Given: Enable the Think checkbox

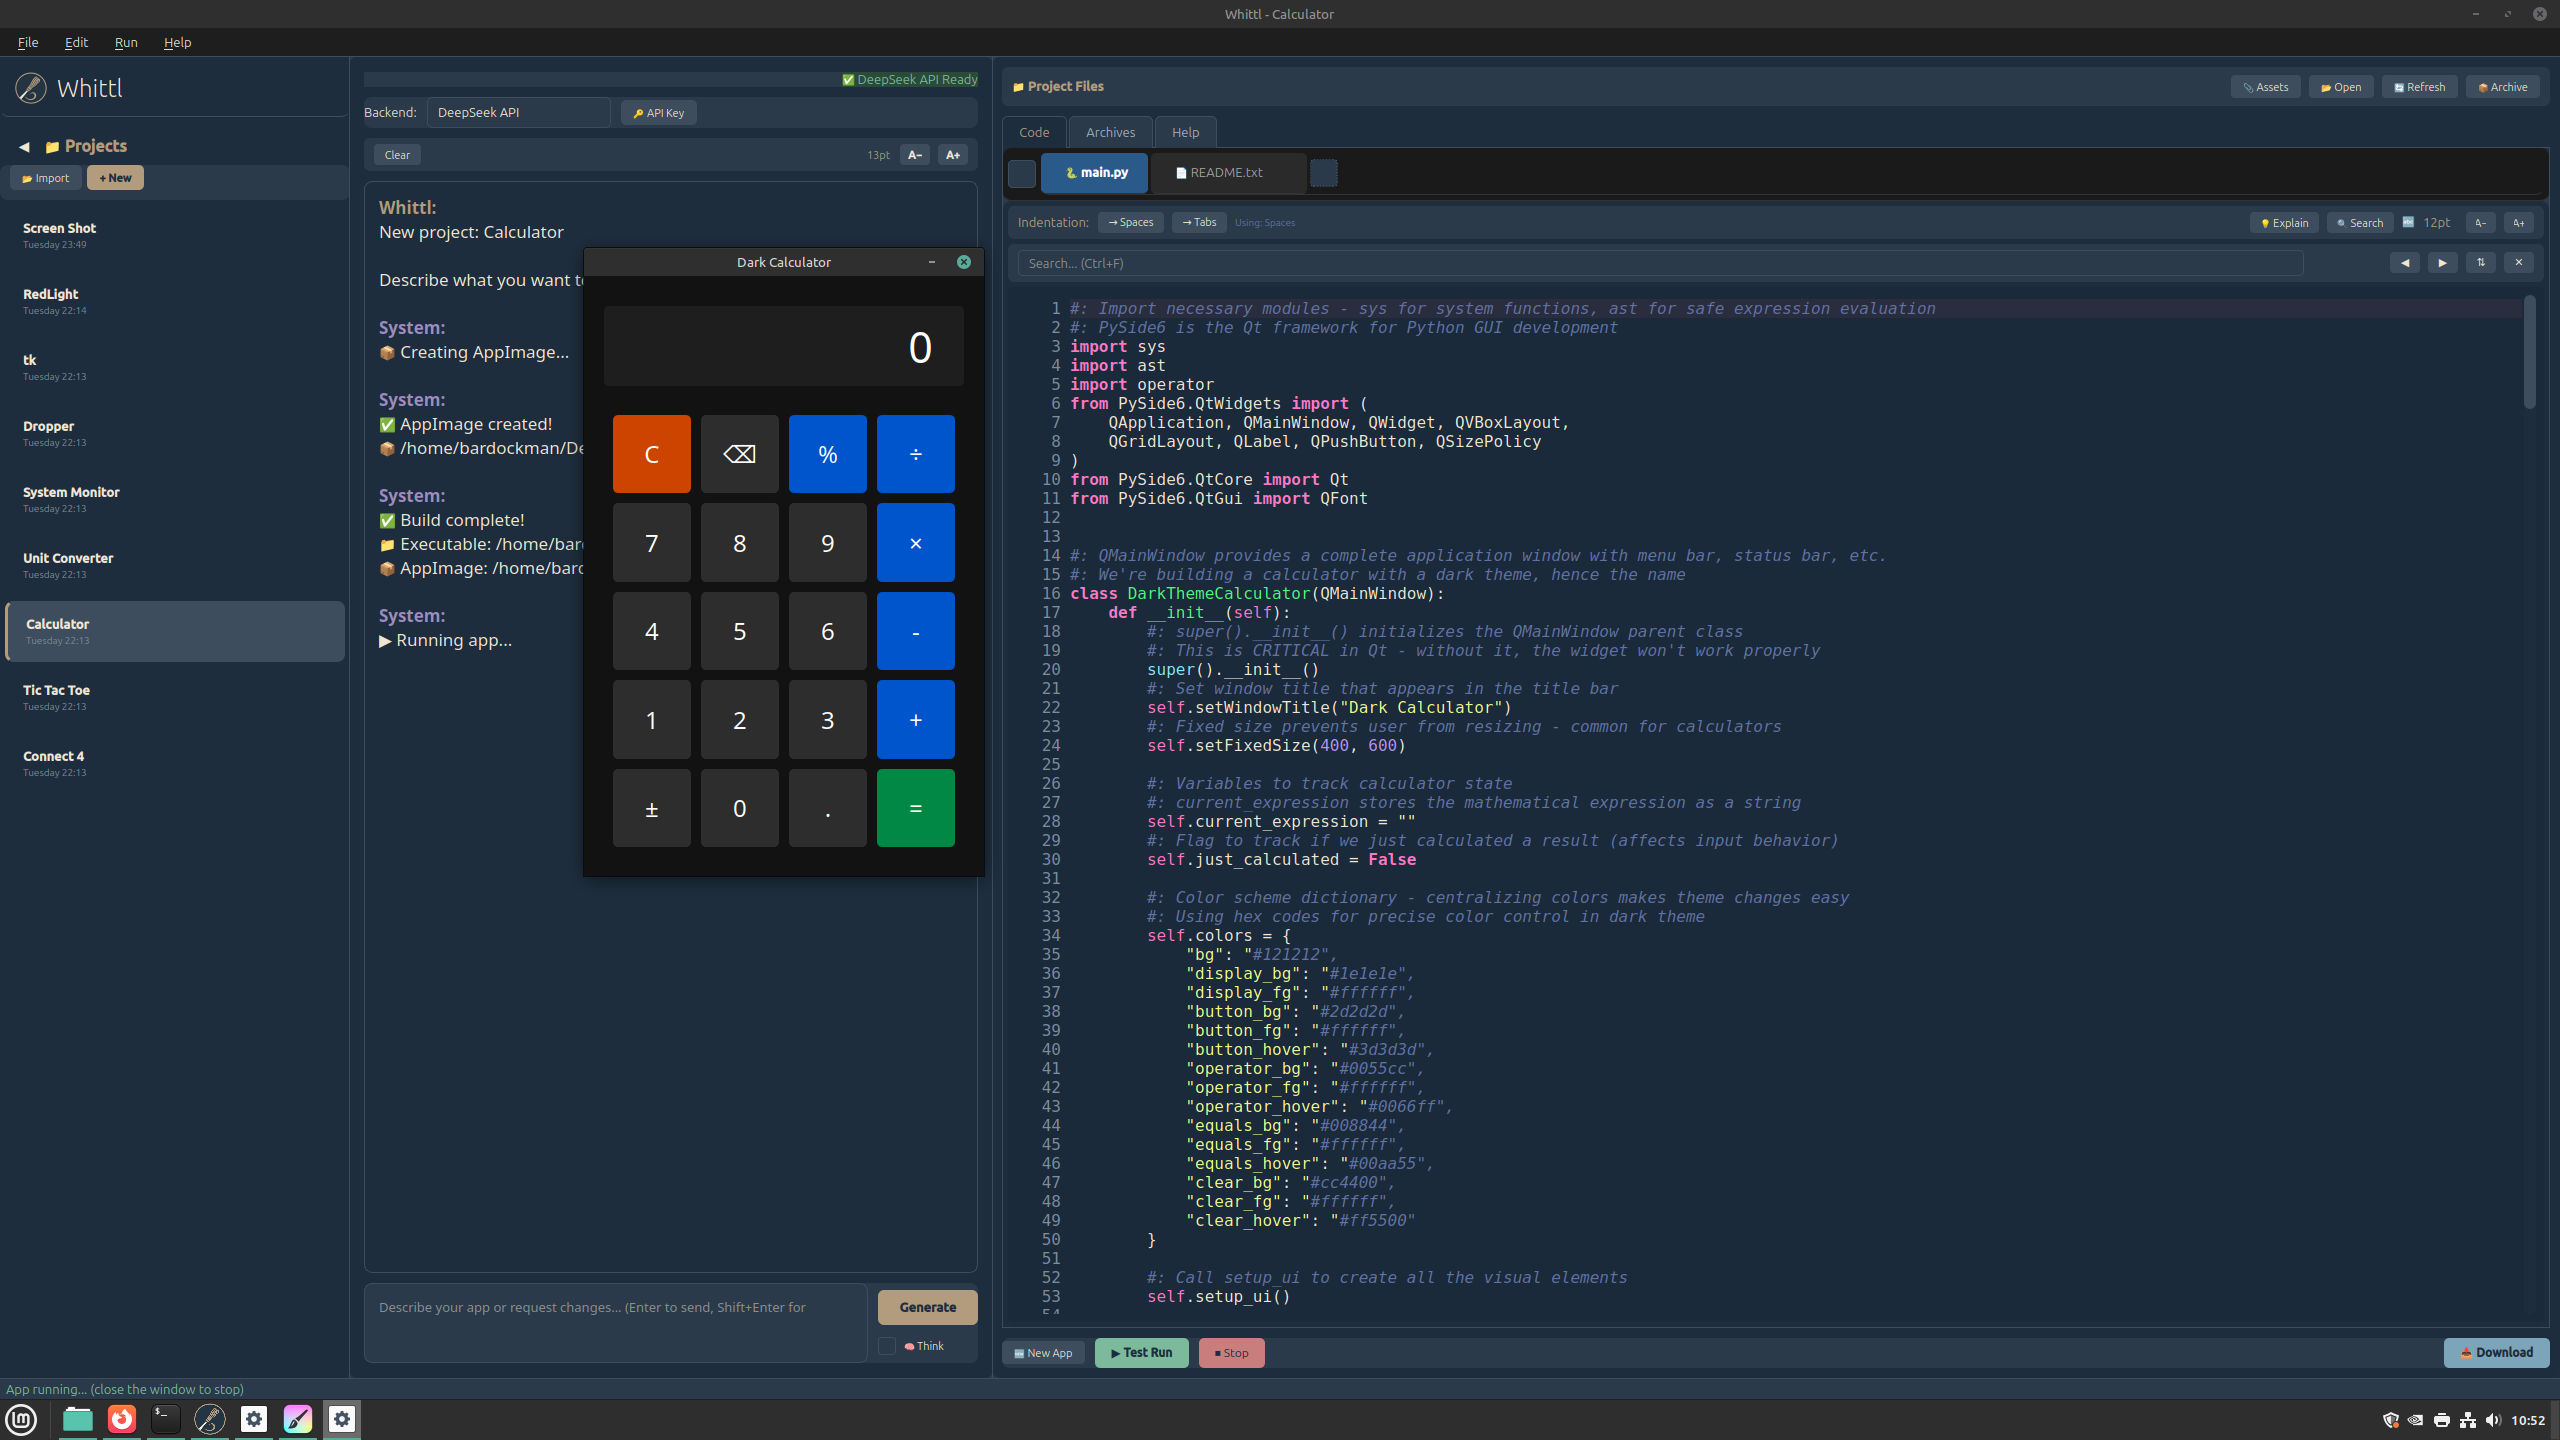Looking at the screenshot, I should pyautogui.click(x=887, y=1346).
